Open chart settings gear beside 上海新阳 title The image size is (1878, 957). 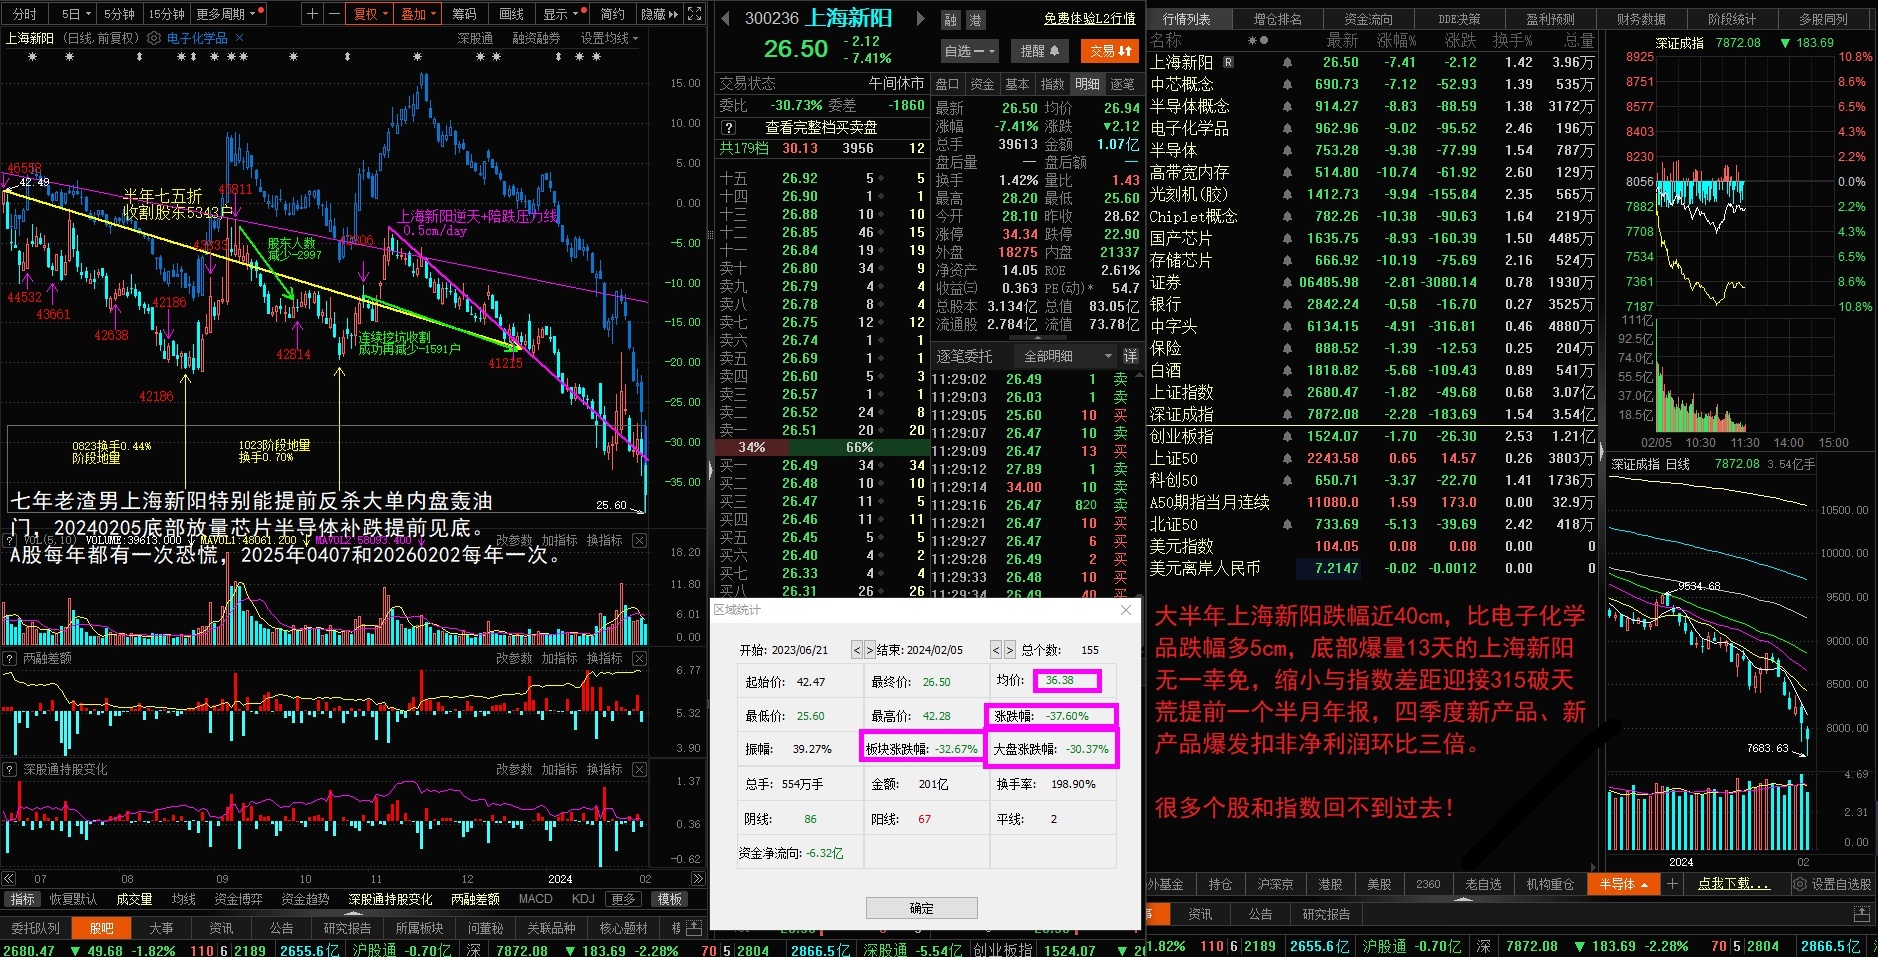(x=154, y=38)
